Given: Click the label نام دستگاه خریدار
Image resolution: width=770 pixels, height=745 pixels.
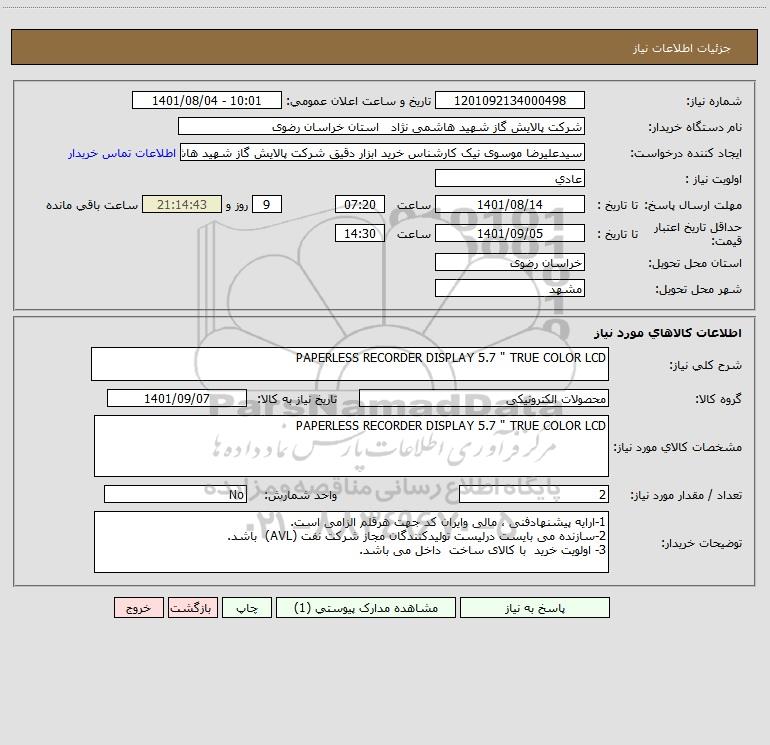Looking at the screenshot, I should pos(695,127).
